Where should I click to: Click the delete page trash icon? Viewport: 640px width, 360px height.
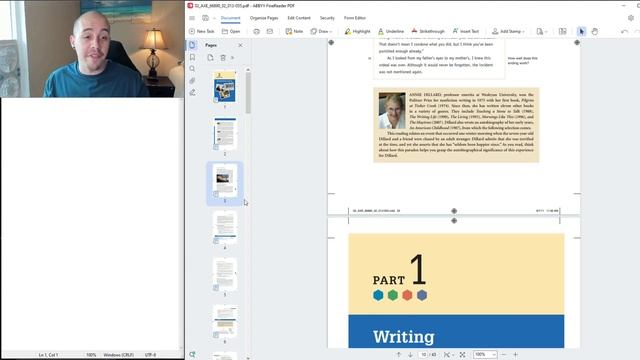coord(223,58)
